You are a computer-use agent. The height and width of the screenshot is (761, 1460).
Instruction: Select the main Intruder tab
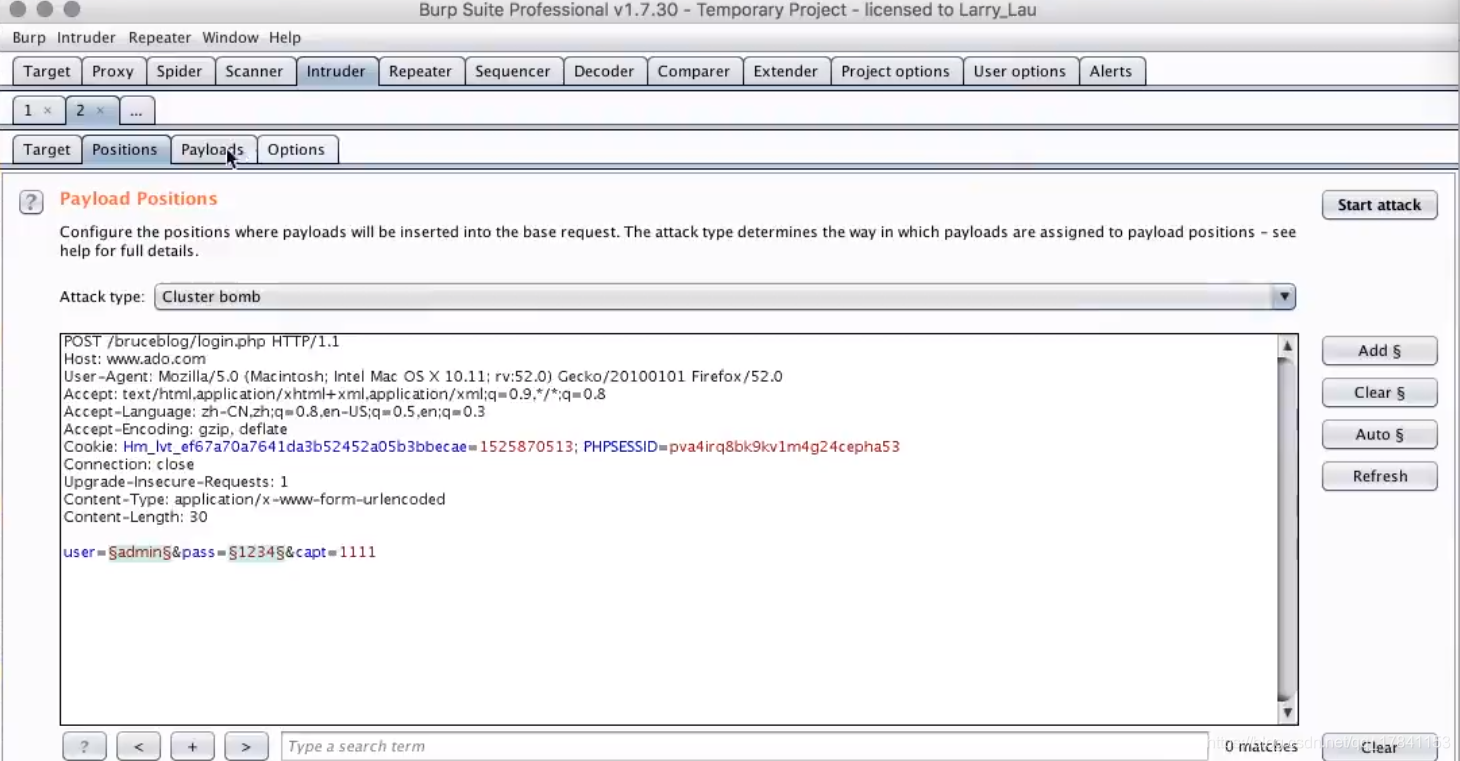[x=336, y=72]
